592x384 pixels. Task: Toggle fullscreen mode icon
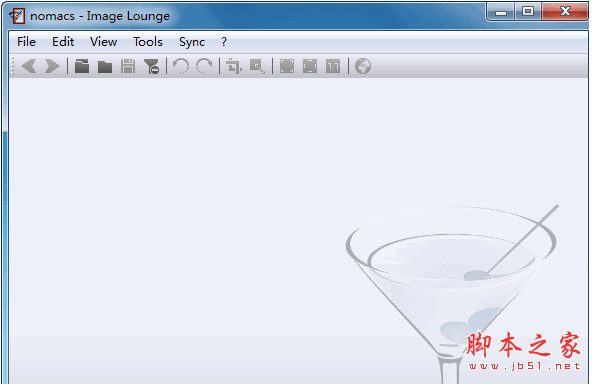pyautogui.click(x=287, y=66)
